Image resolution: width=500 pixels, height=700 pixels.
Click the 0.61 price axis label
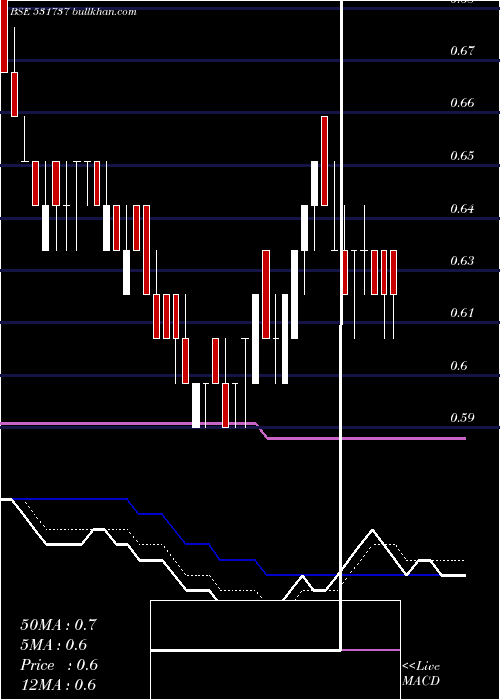tap(462, 312)
